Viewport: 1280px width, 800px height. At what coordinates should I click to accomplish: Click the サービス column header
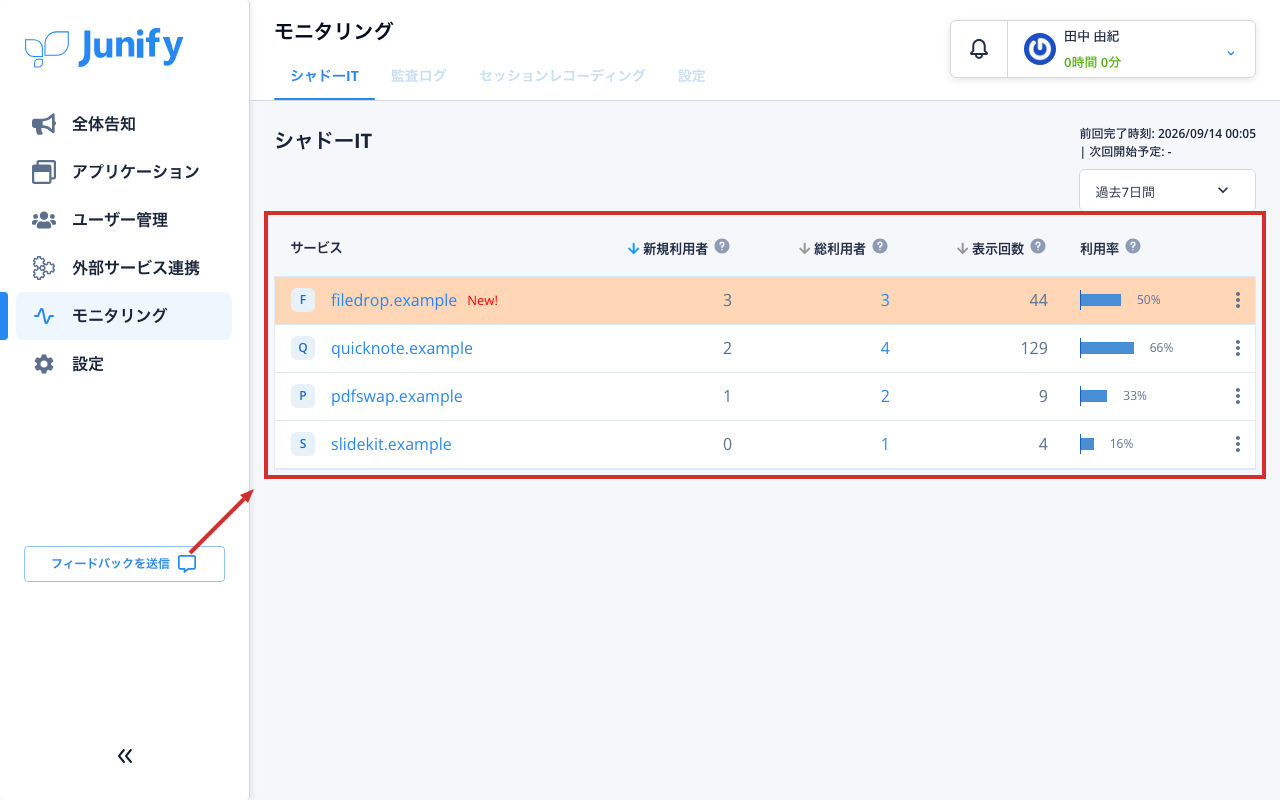click(316, 248)
